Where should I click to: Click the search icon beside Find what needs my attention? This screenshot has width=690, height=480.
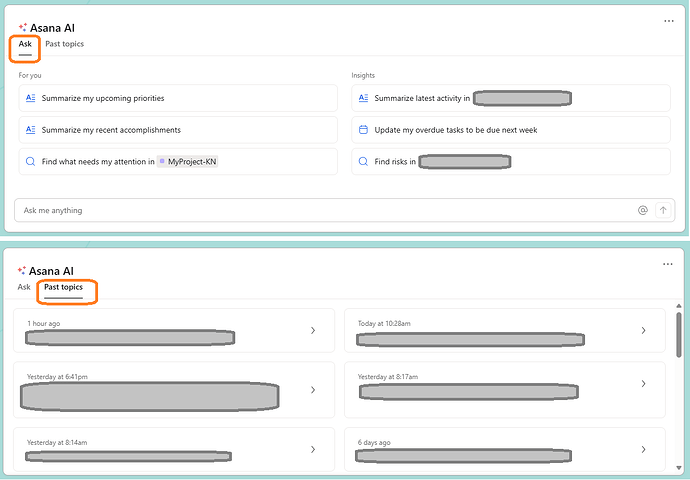tap(30, 161)
